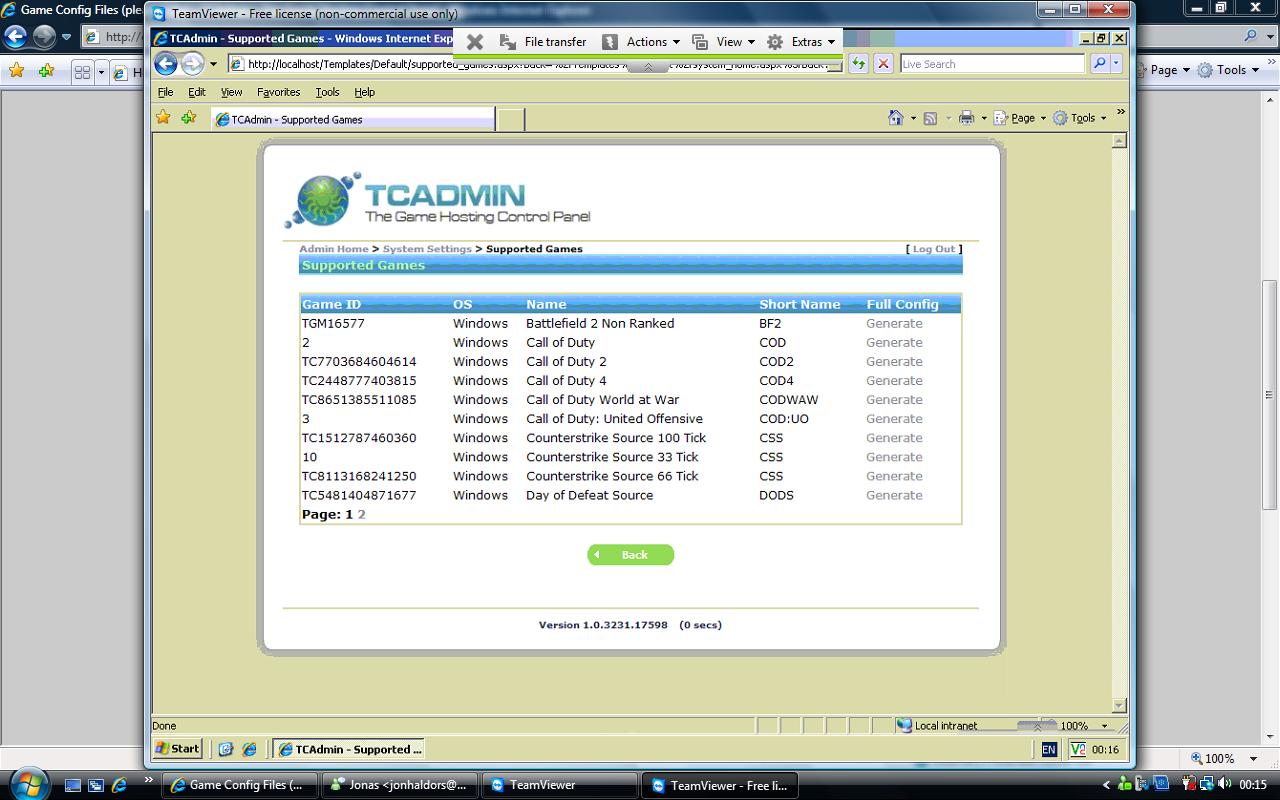Open a new blank tab in remote IE
This screenshot has height=800, width=1280.
click(x=510, y=119)
